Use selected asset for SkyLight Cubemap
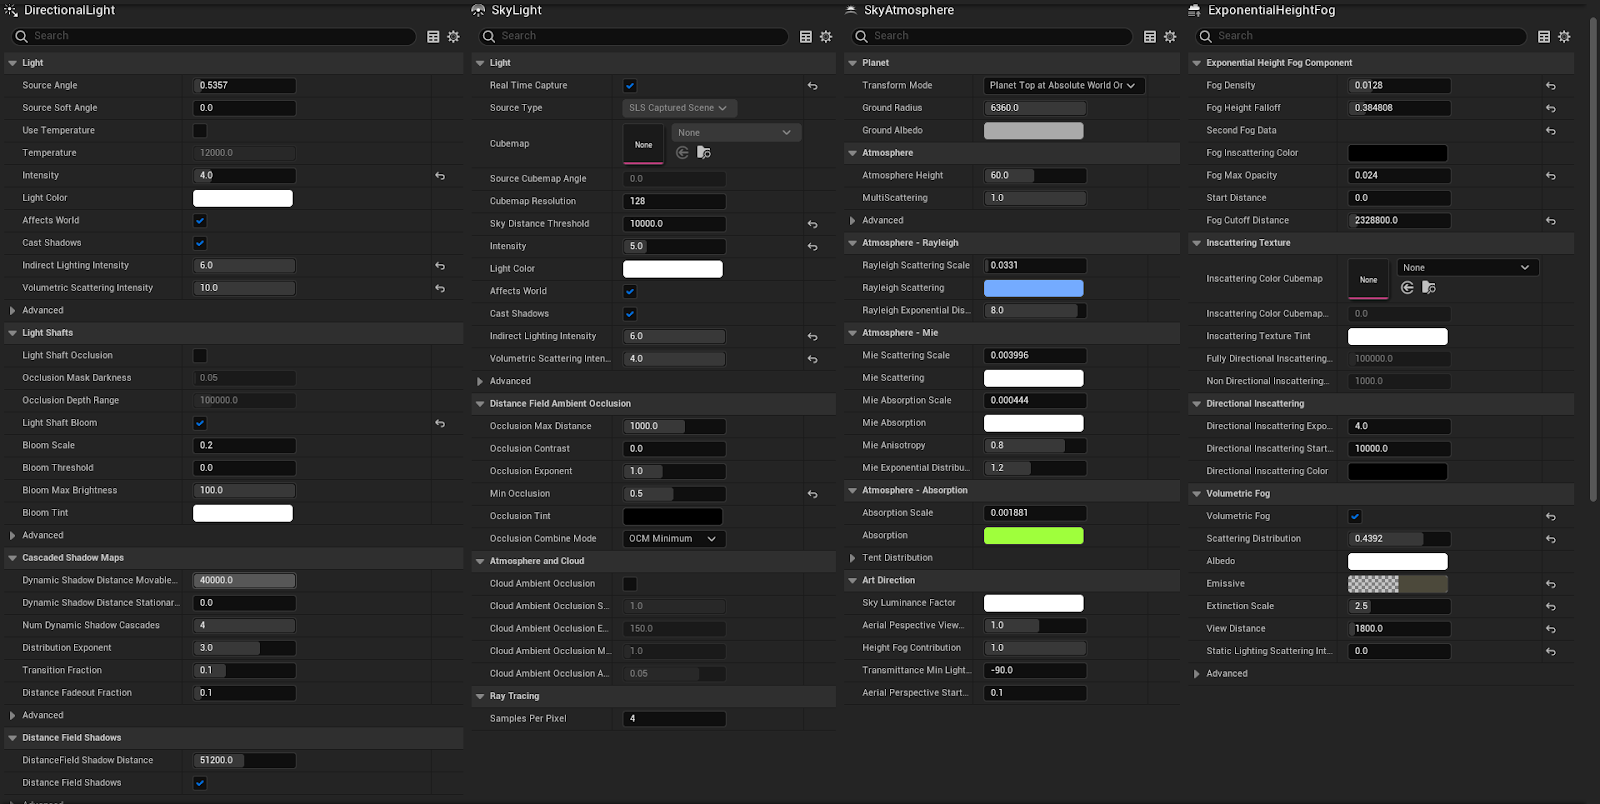 click(682, 153)
